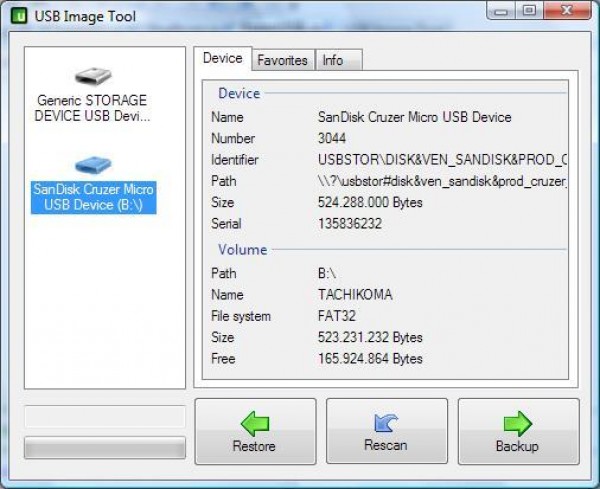Click the Rescan button label
Screen dimensions: 600x489
(386, 445)
